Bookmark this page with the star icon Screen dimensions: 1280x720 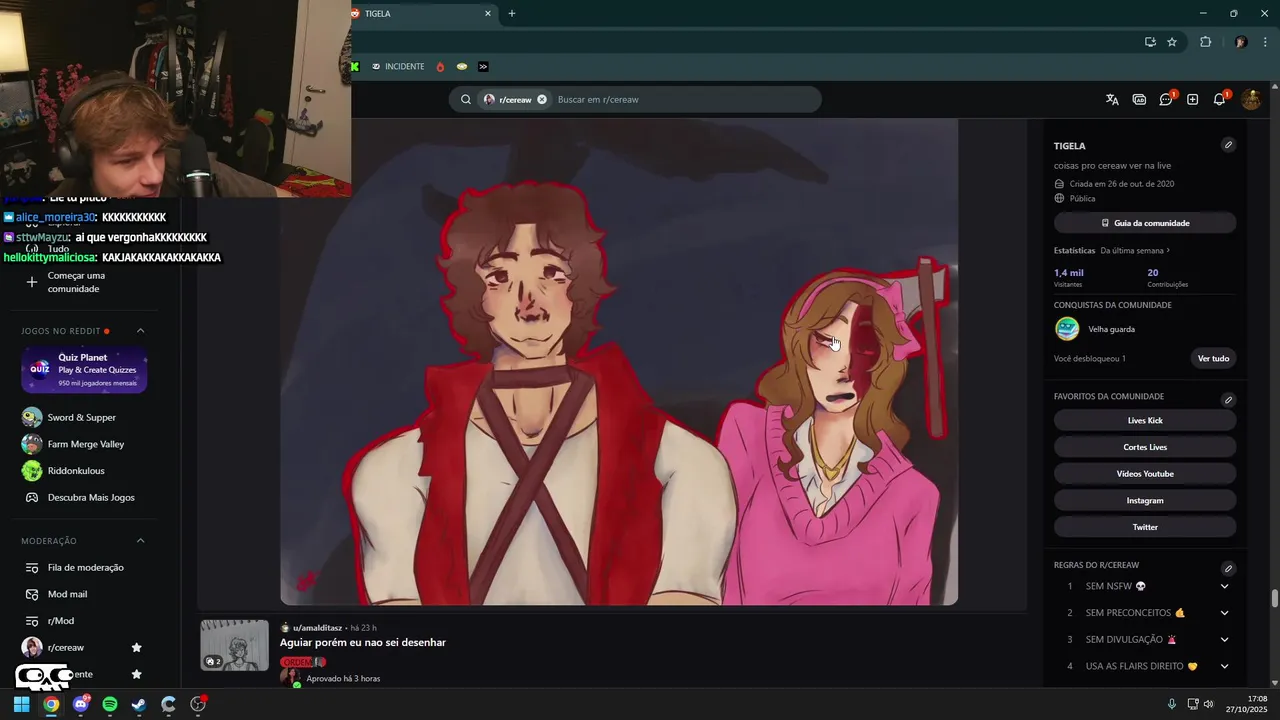[1172, 42]
